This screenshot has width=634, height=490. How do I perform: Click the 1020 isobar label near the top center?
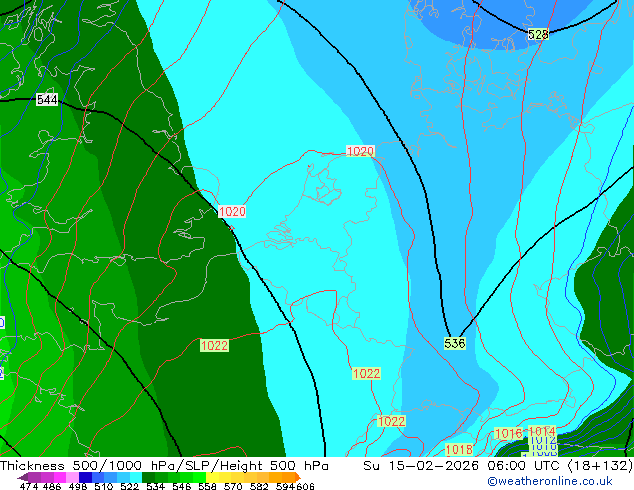tap(360, 151)
